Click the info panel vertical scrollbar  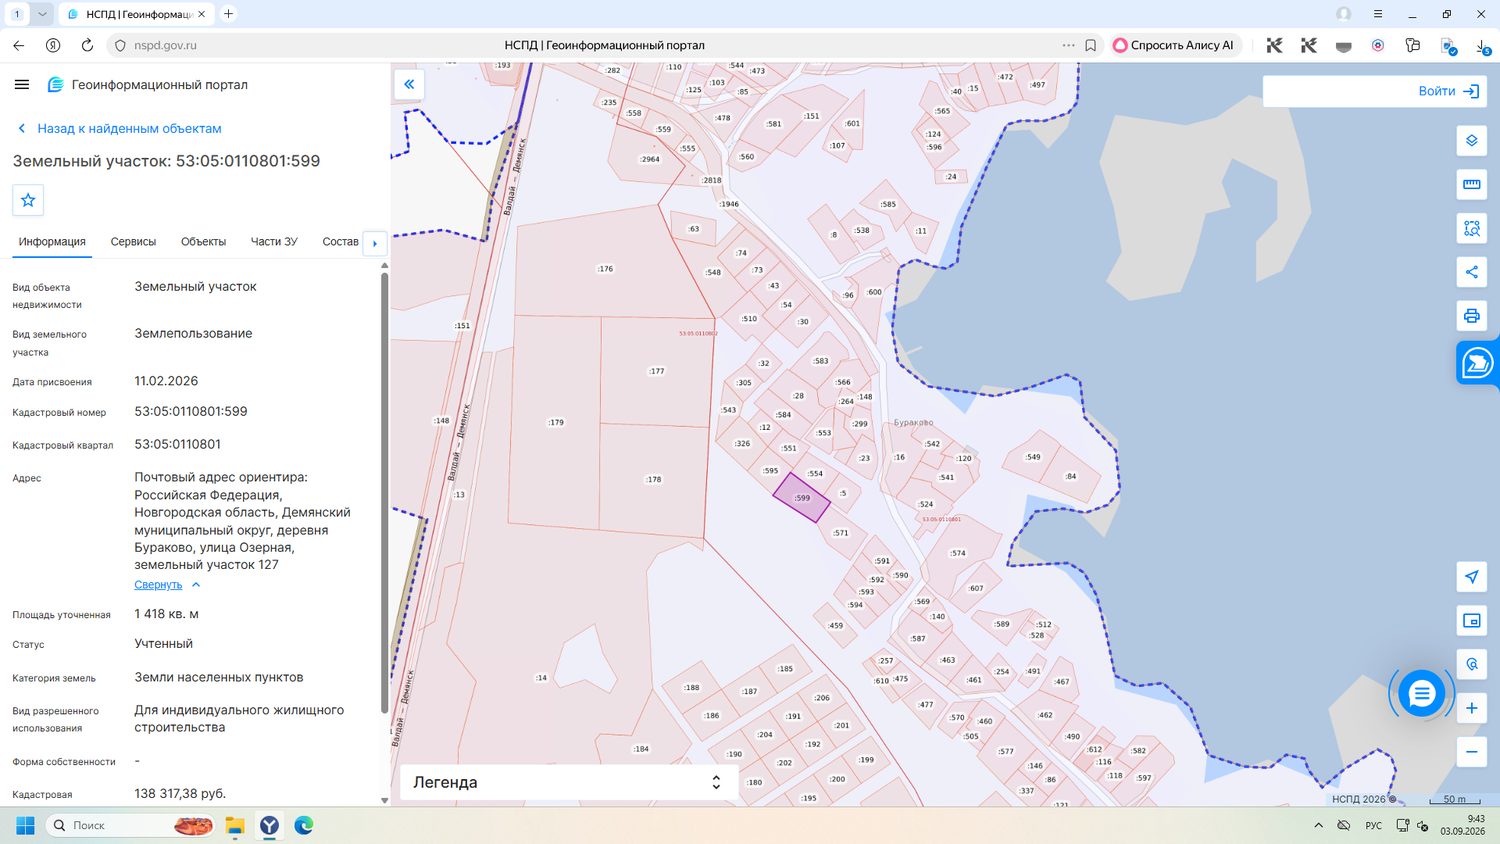pyautogui.click(x=384, y=492)
